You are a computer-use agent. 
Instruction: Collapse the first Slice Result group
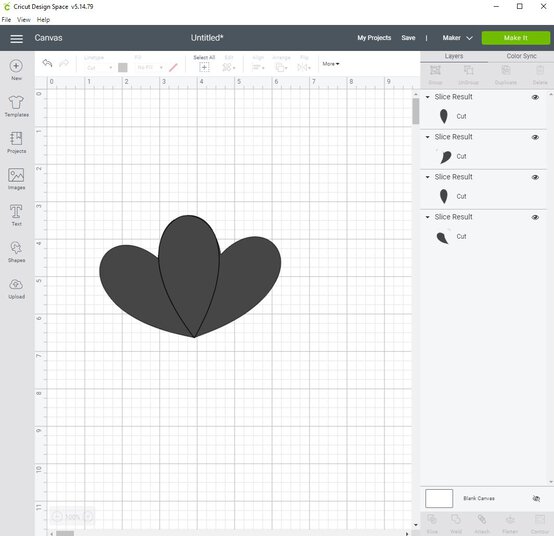428,97
